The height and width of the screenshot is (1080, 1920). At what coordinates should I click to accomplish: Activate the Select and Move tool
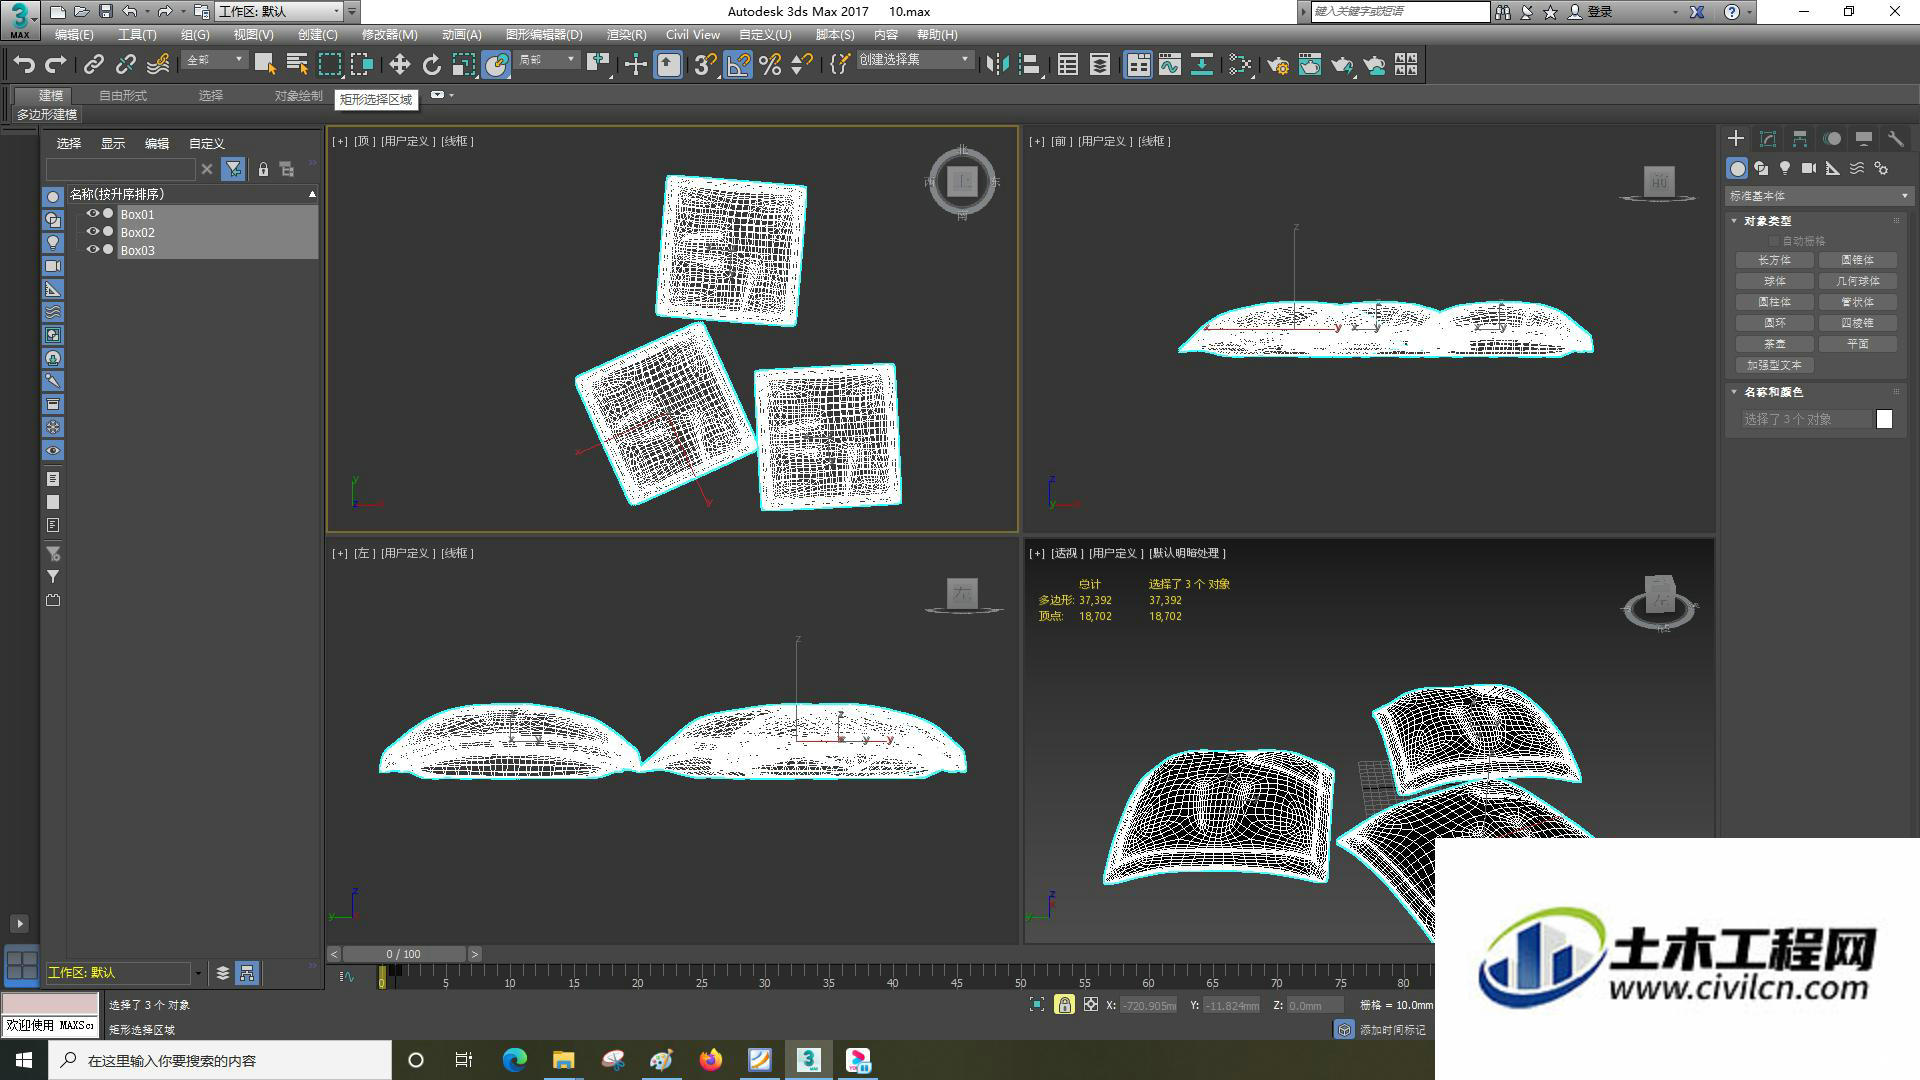click(x=399, y=65)
